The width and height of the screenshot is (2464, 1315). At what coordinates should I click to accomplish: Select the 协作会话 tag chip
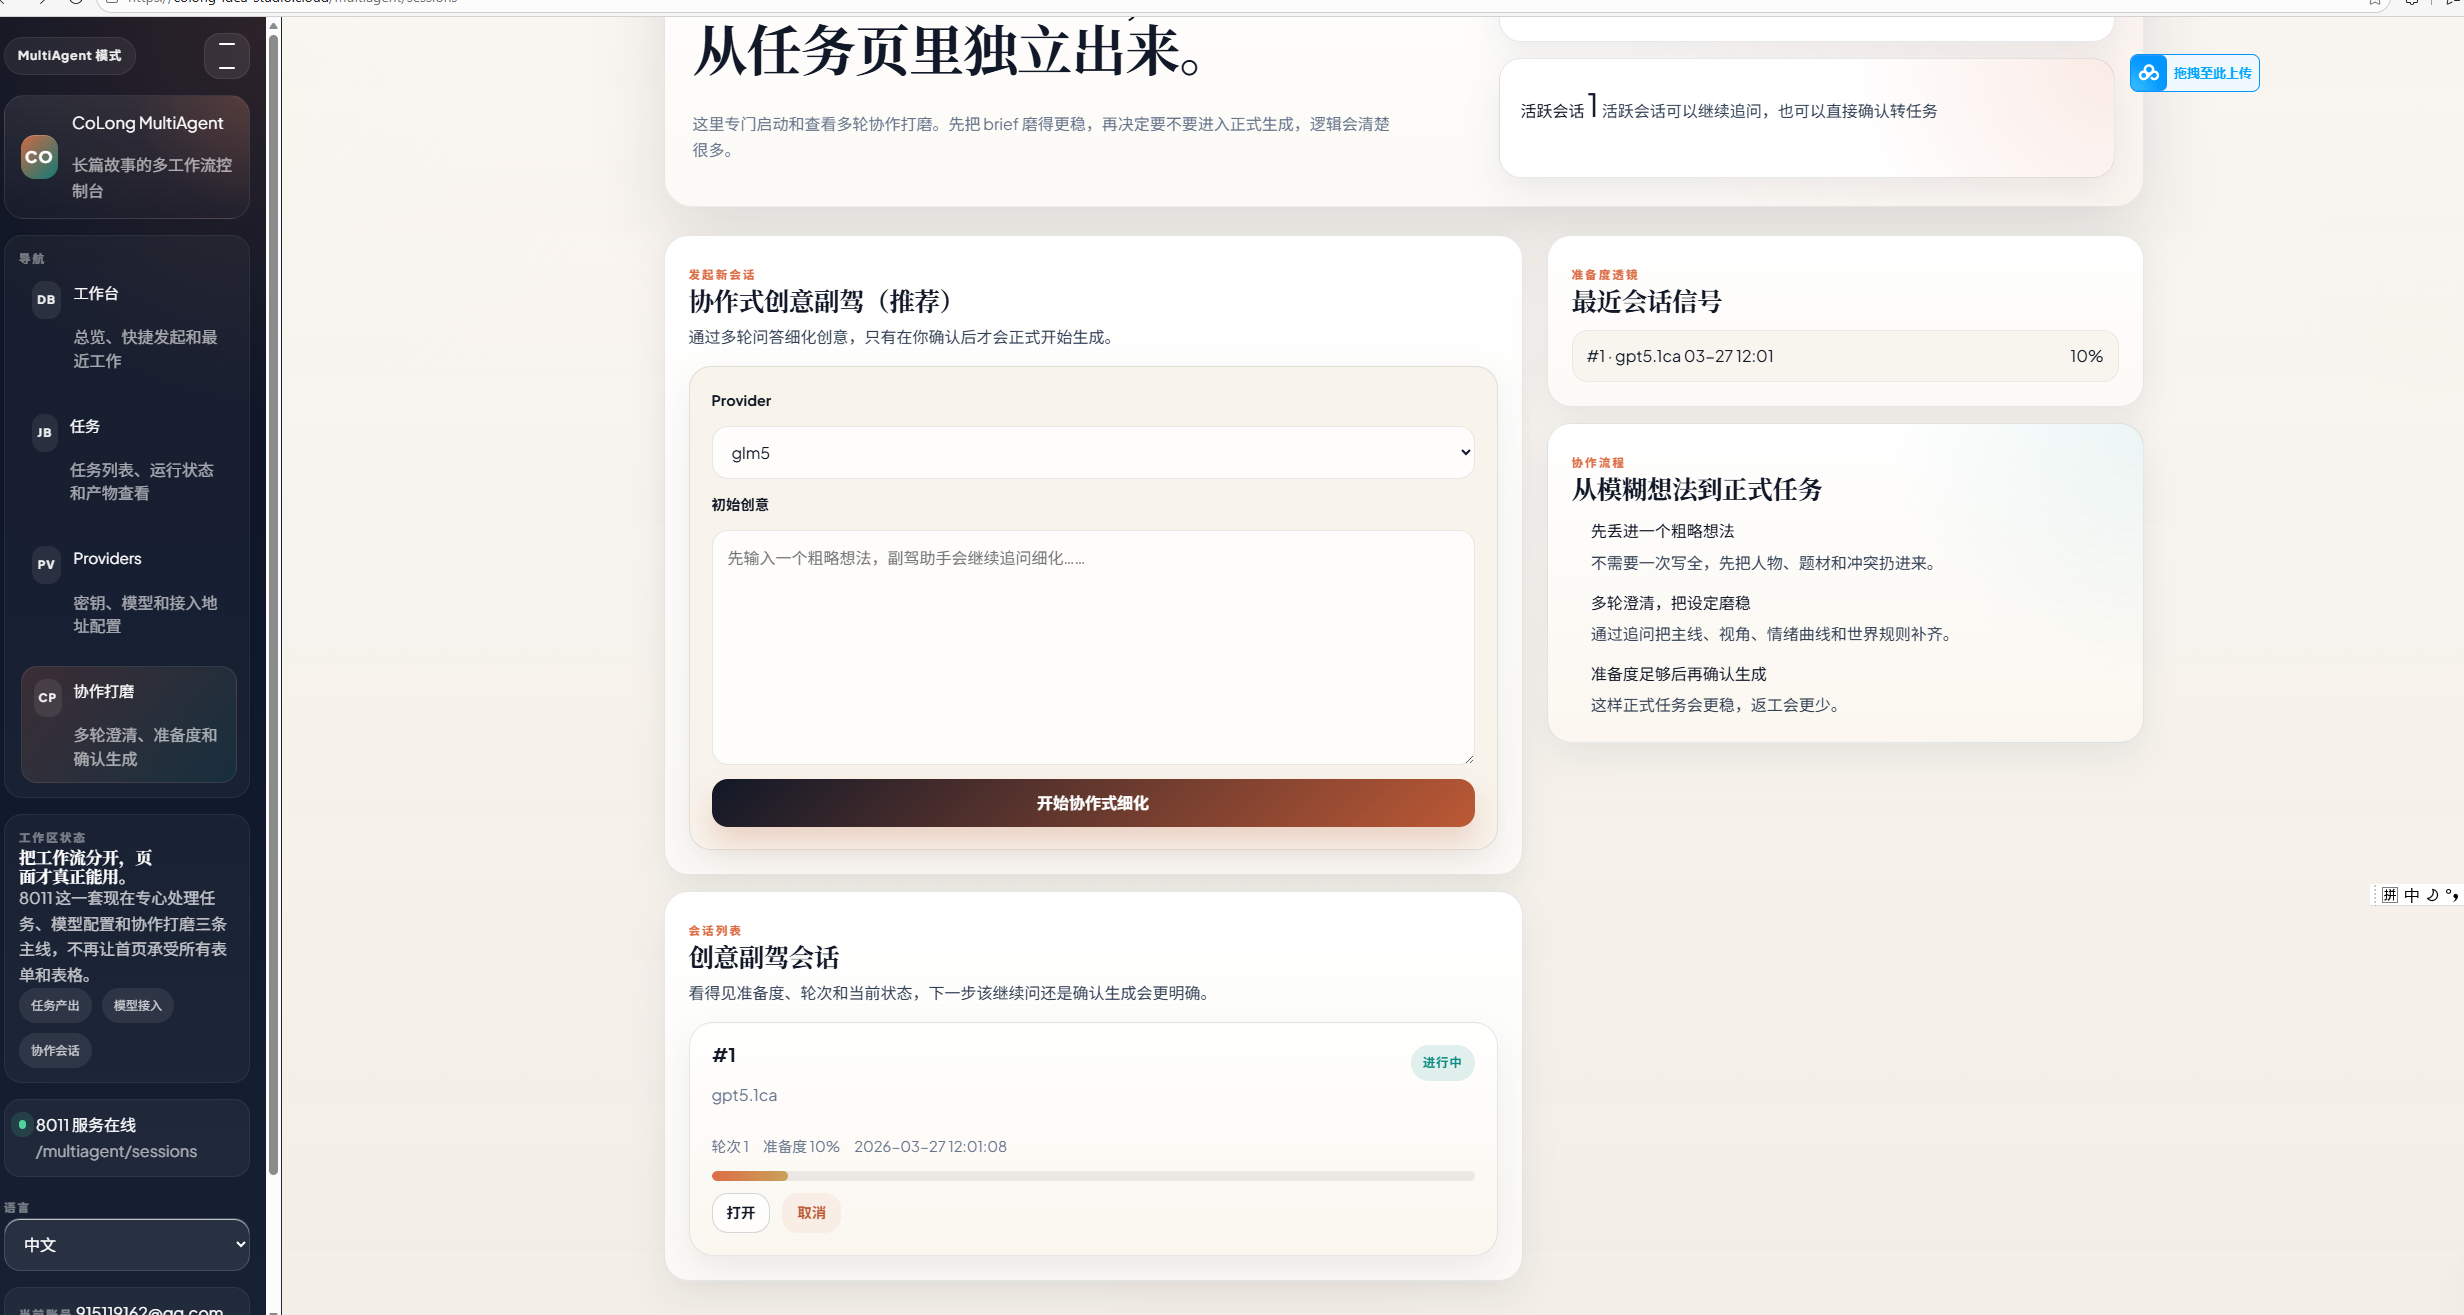coord(55,1050)
